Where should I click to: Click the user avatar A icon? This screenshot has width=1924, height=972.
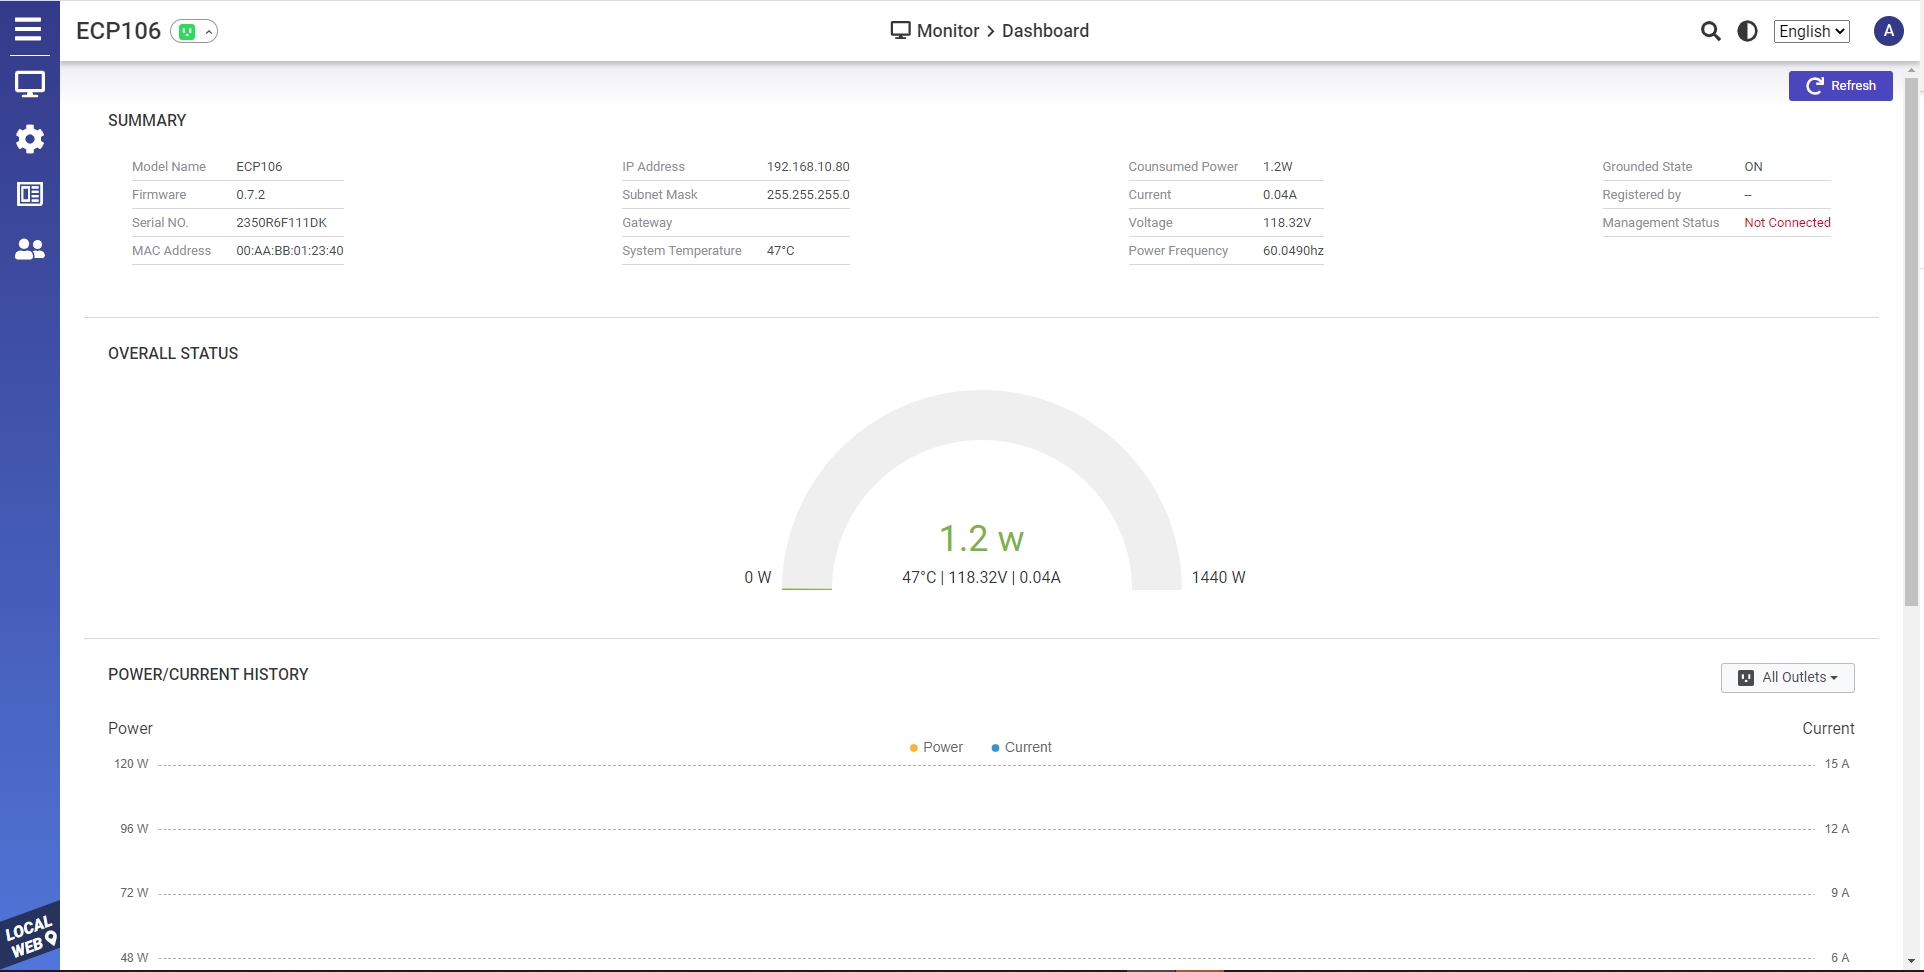1888,31
